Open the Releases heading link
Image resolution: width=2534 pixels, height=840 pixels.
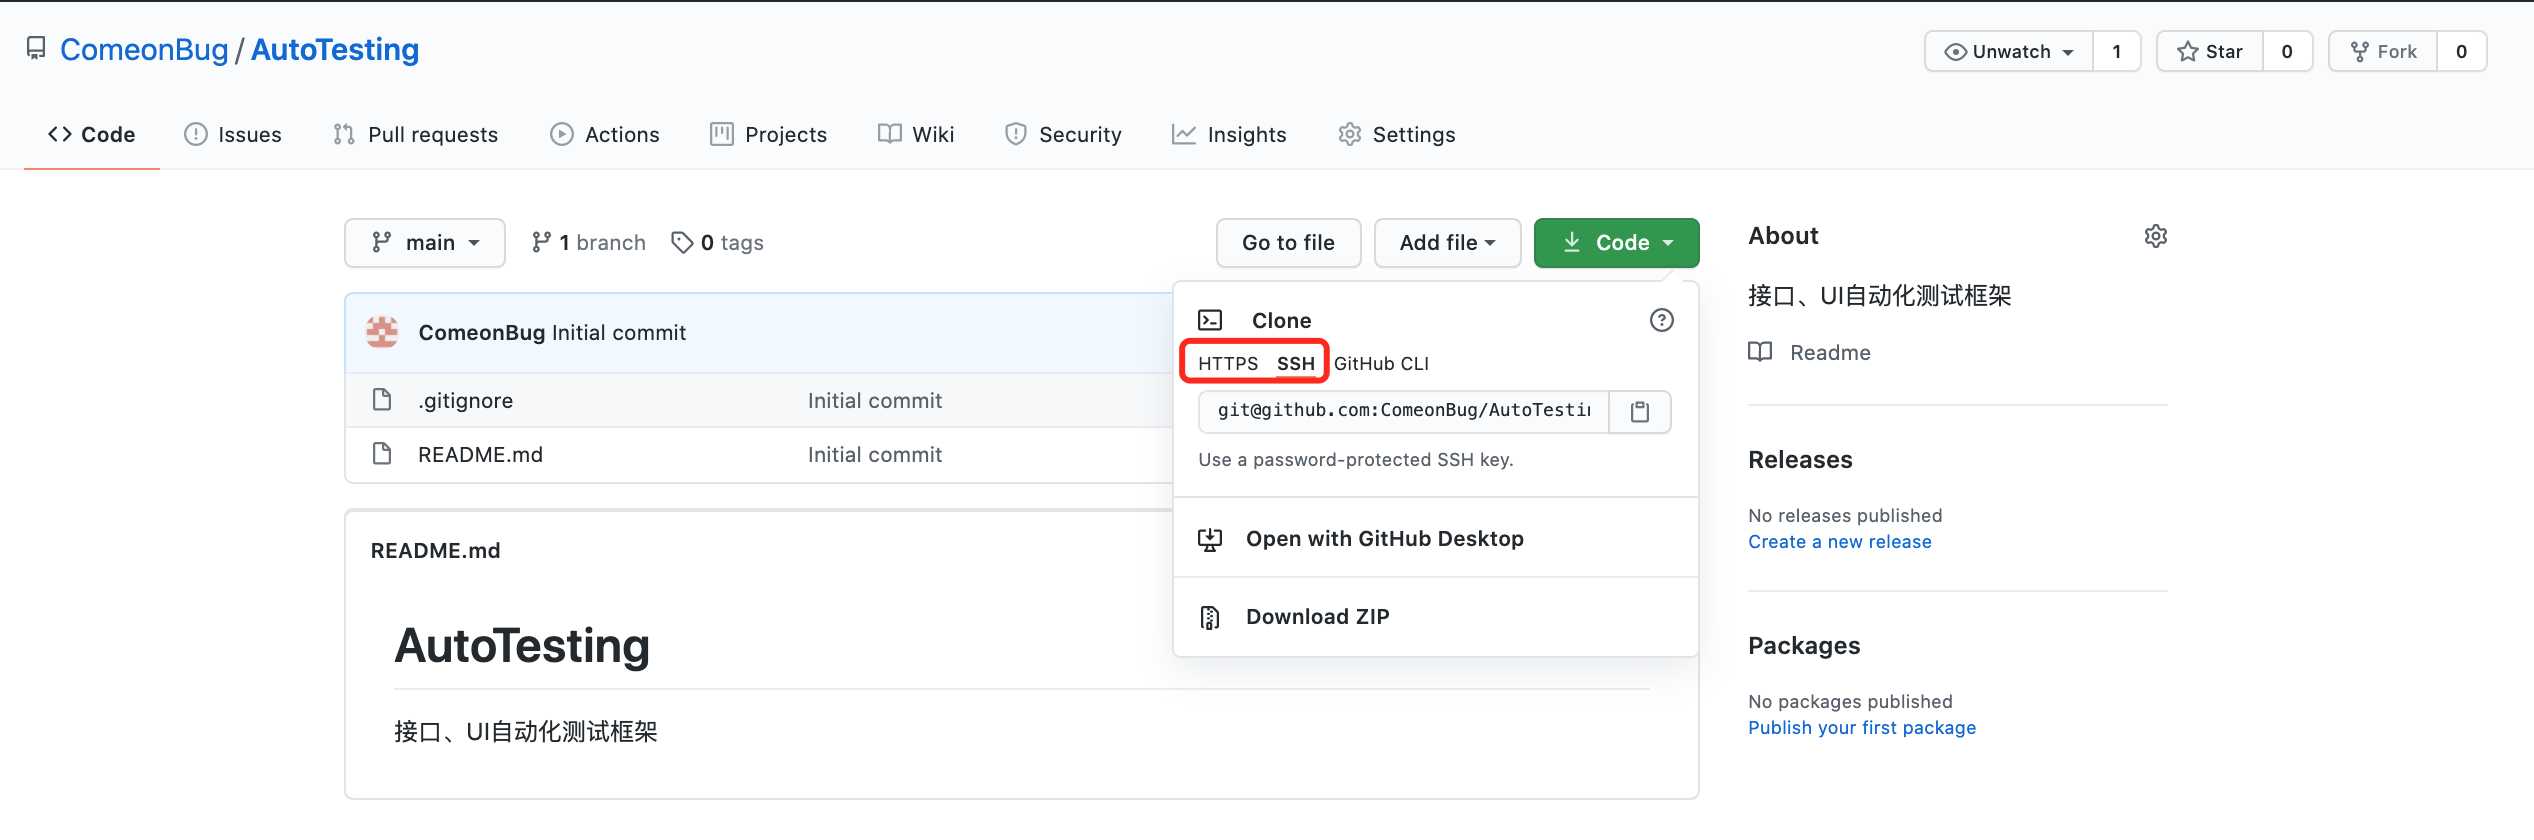click(x=1800, y=460)
